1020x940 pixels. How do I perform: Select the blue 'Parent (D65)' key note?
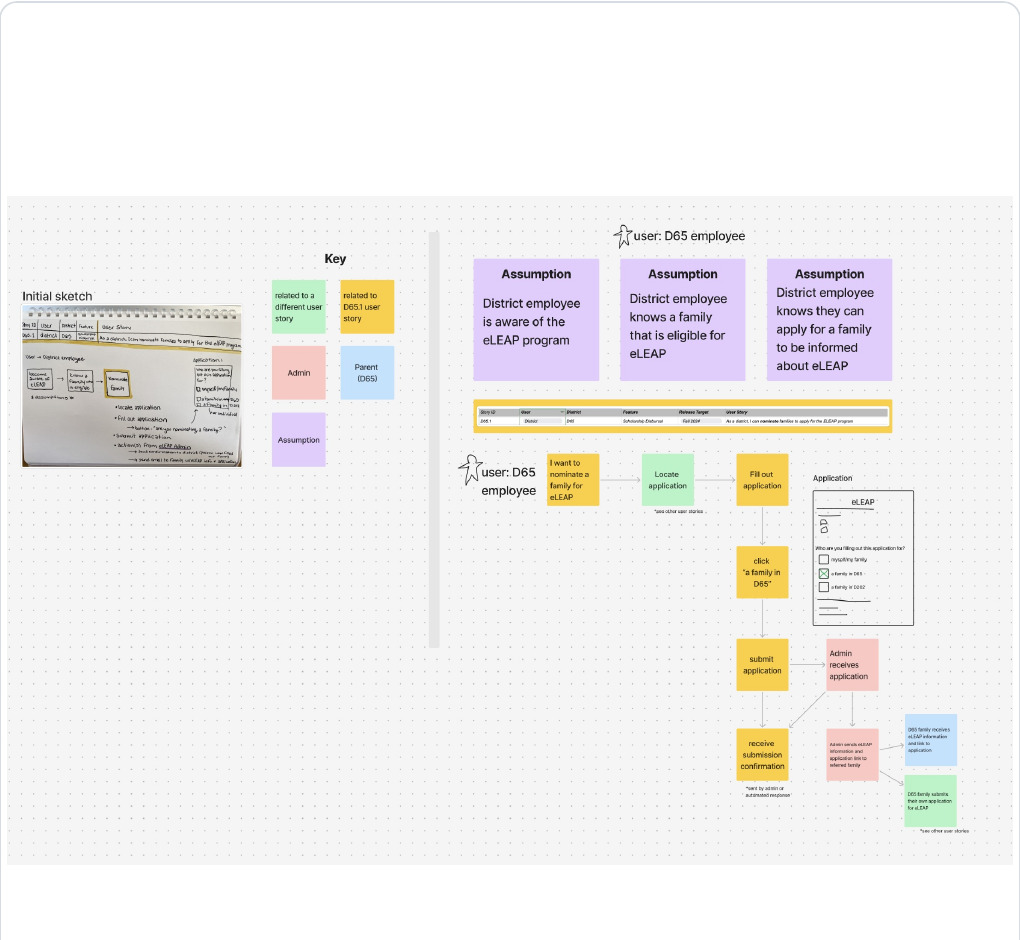367,373
